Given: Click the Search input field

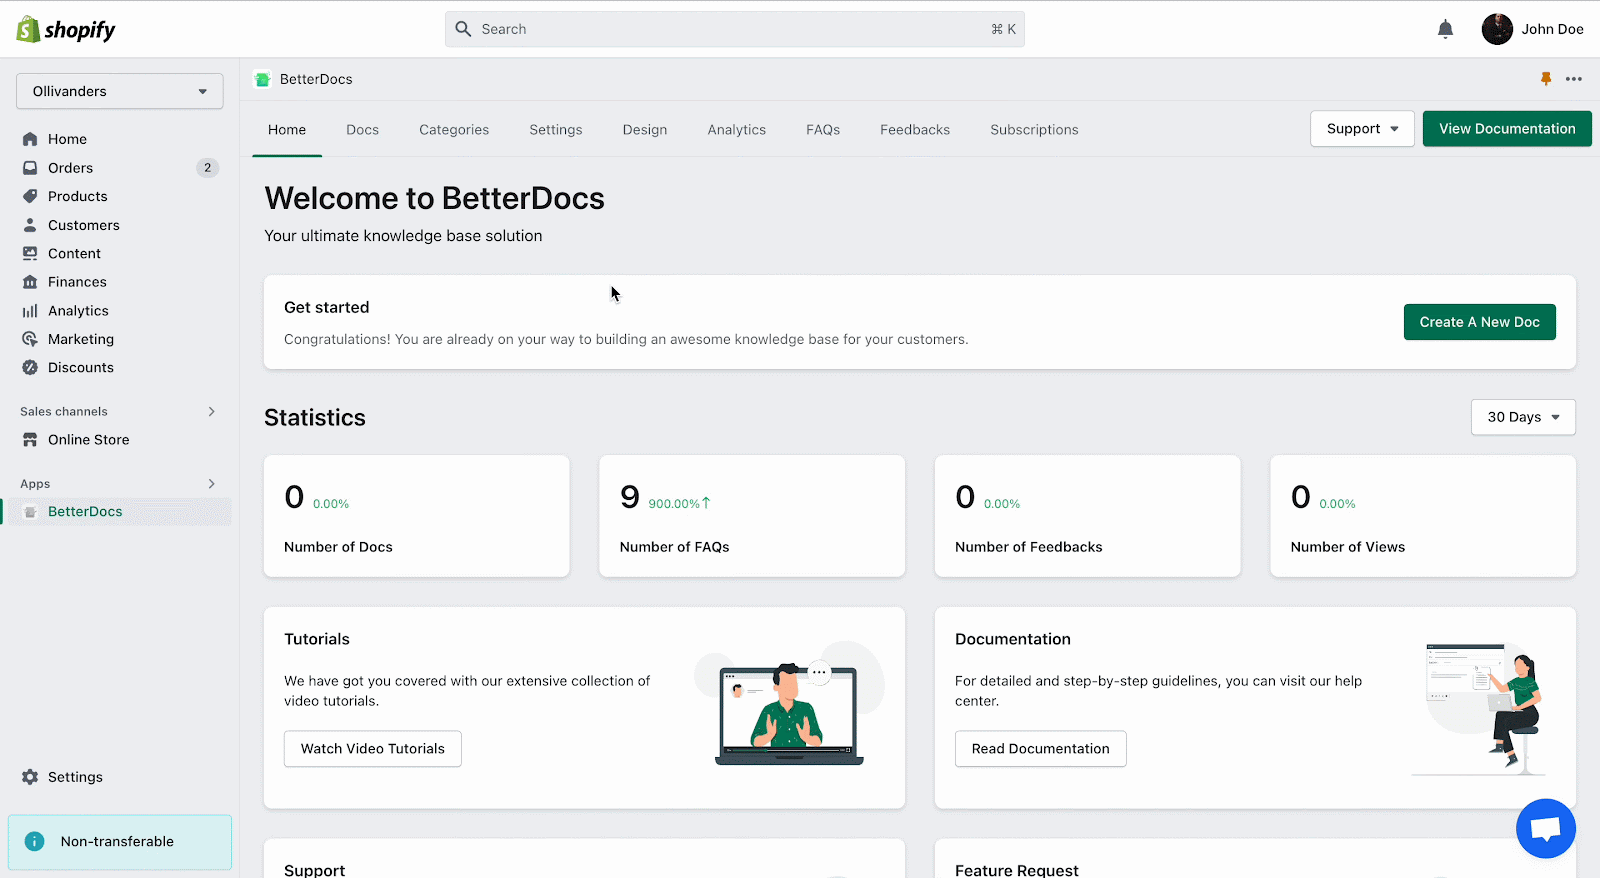Looking at the screenshot, I should click(x=735, y=29).
